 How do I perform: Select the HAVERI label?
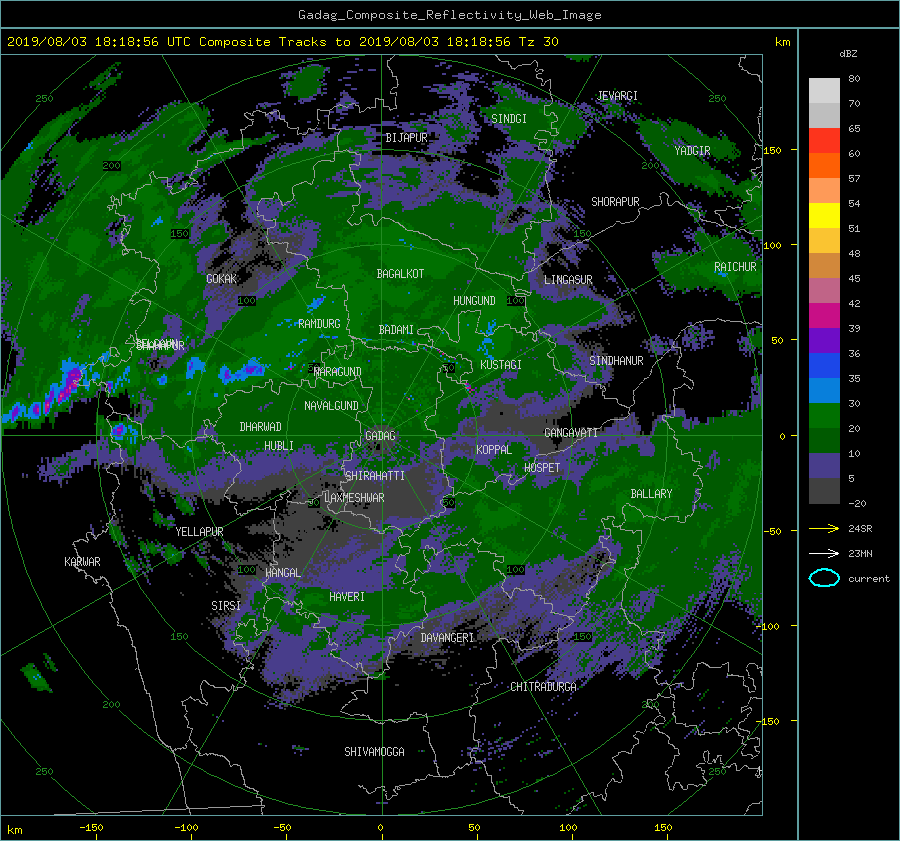coord(347,597)
